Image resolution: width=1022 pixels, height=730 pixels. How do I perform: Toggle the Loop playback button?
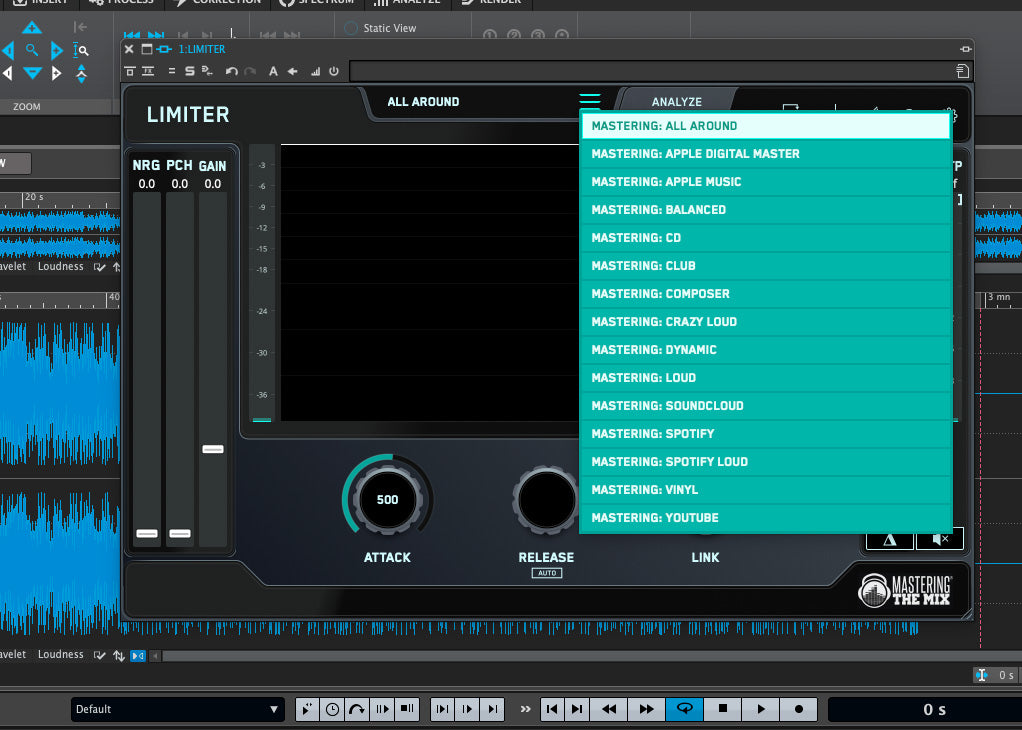click(684, 708)
